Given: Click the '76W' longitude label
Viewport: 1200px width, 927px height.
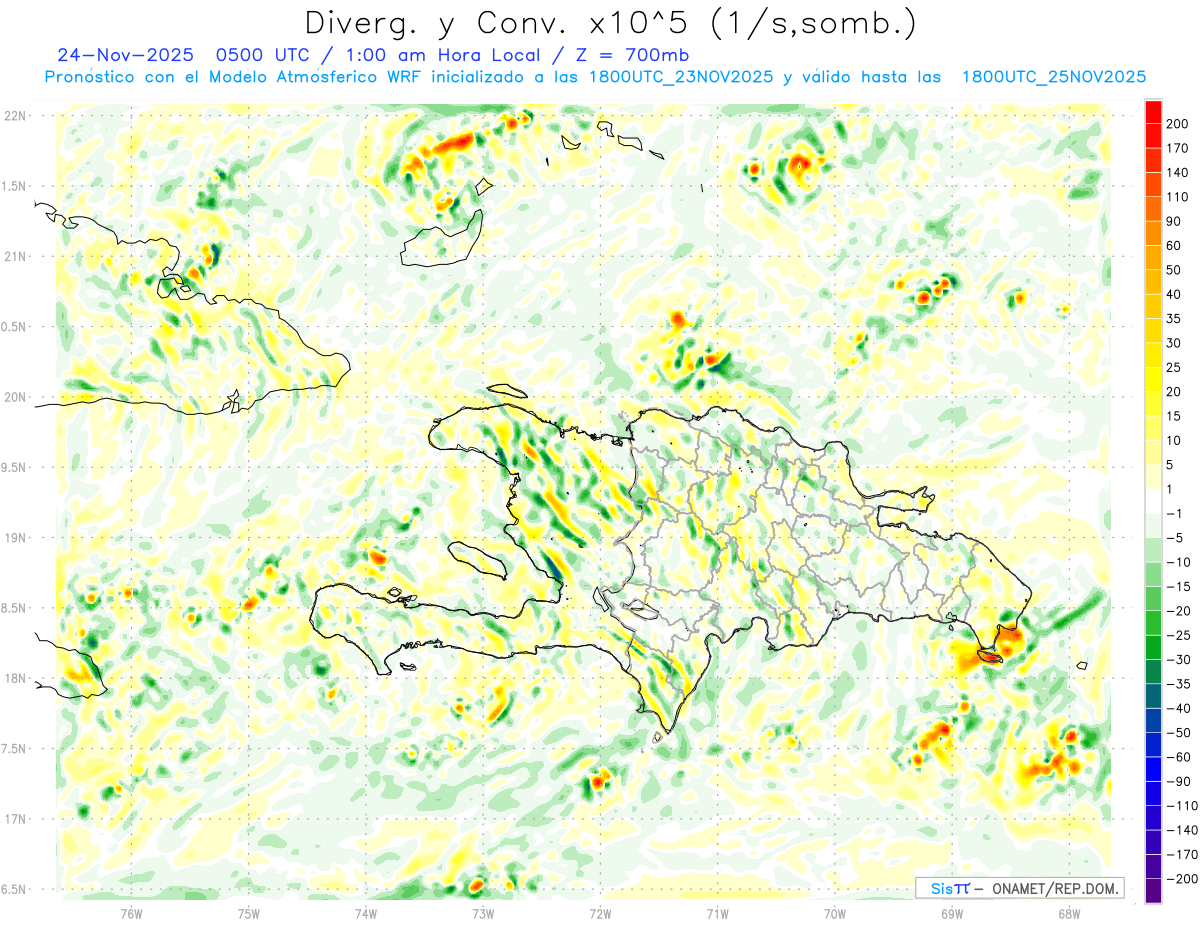Looking at the screenshot, I should pos(131,912).
